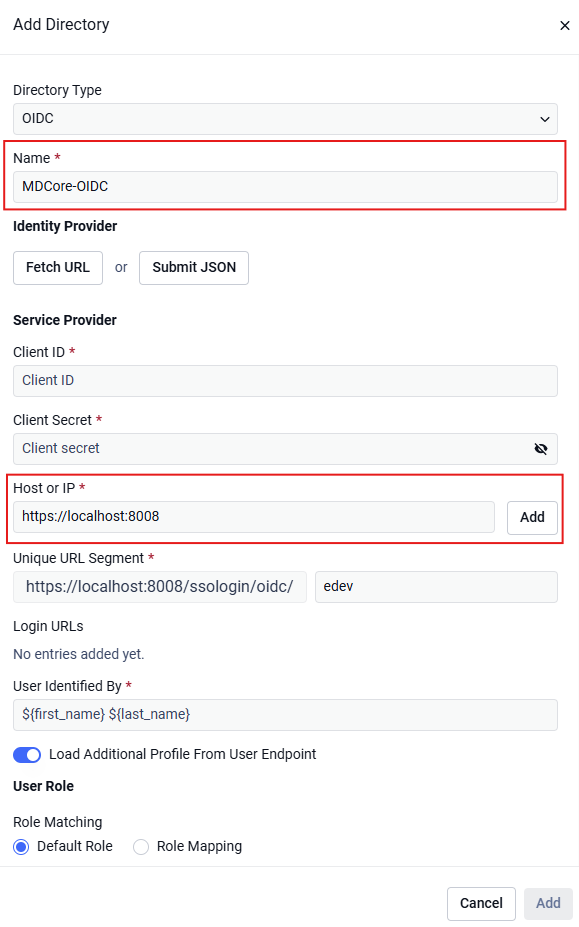Choose Role Mapping option
This screenshot has width=579, height=927.
point(141,847)
